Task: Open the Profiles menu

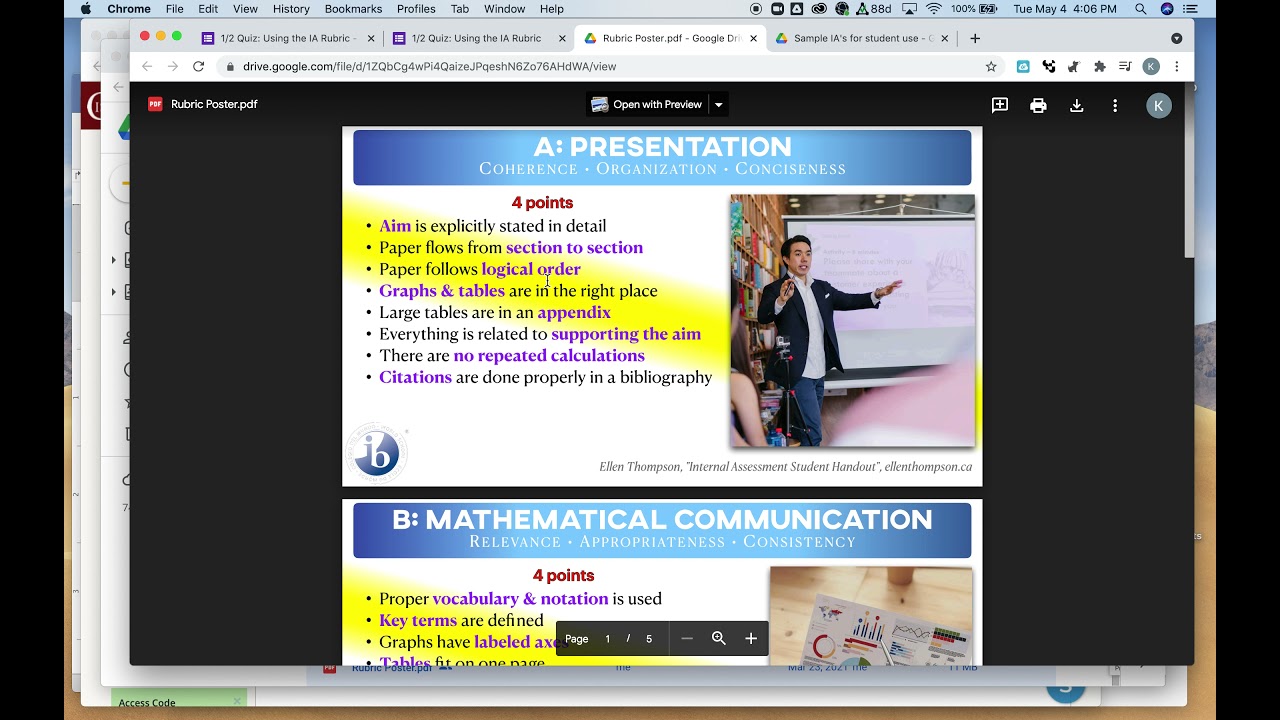Action: [x=416, y=9]
